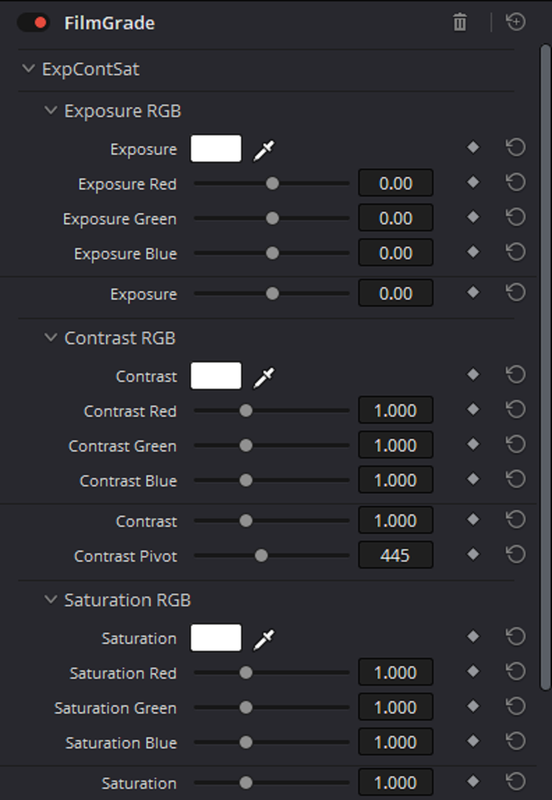Image resolution: width=552 pixels, height=800 pixels.
Task: Use the Contrast eyedropper tool
Action: (x=264, y=377)
